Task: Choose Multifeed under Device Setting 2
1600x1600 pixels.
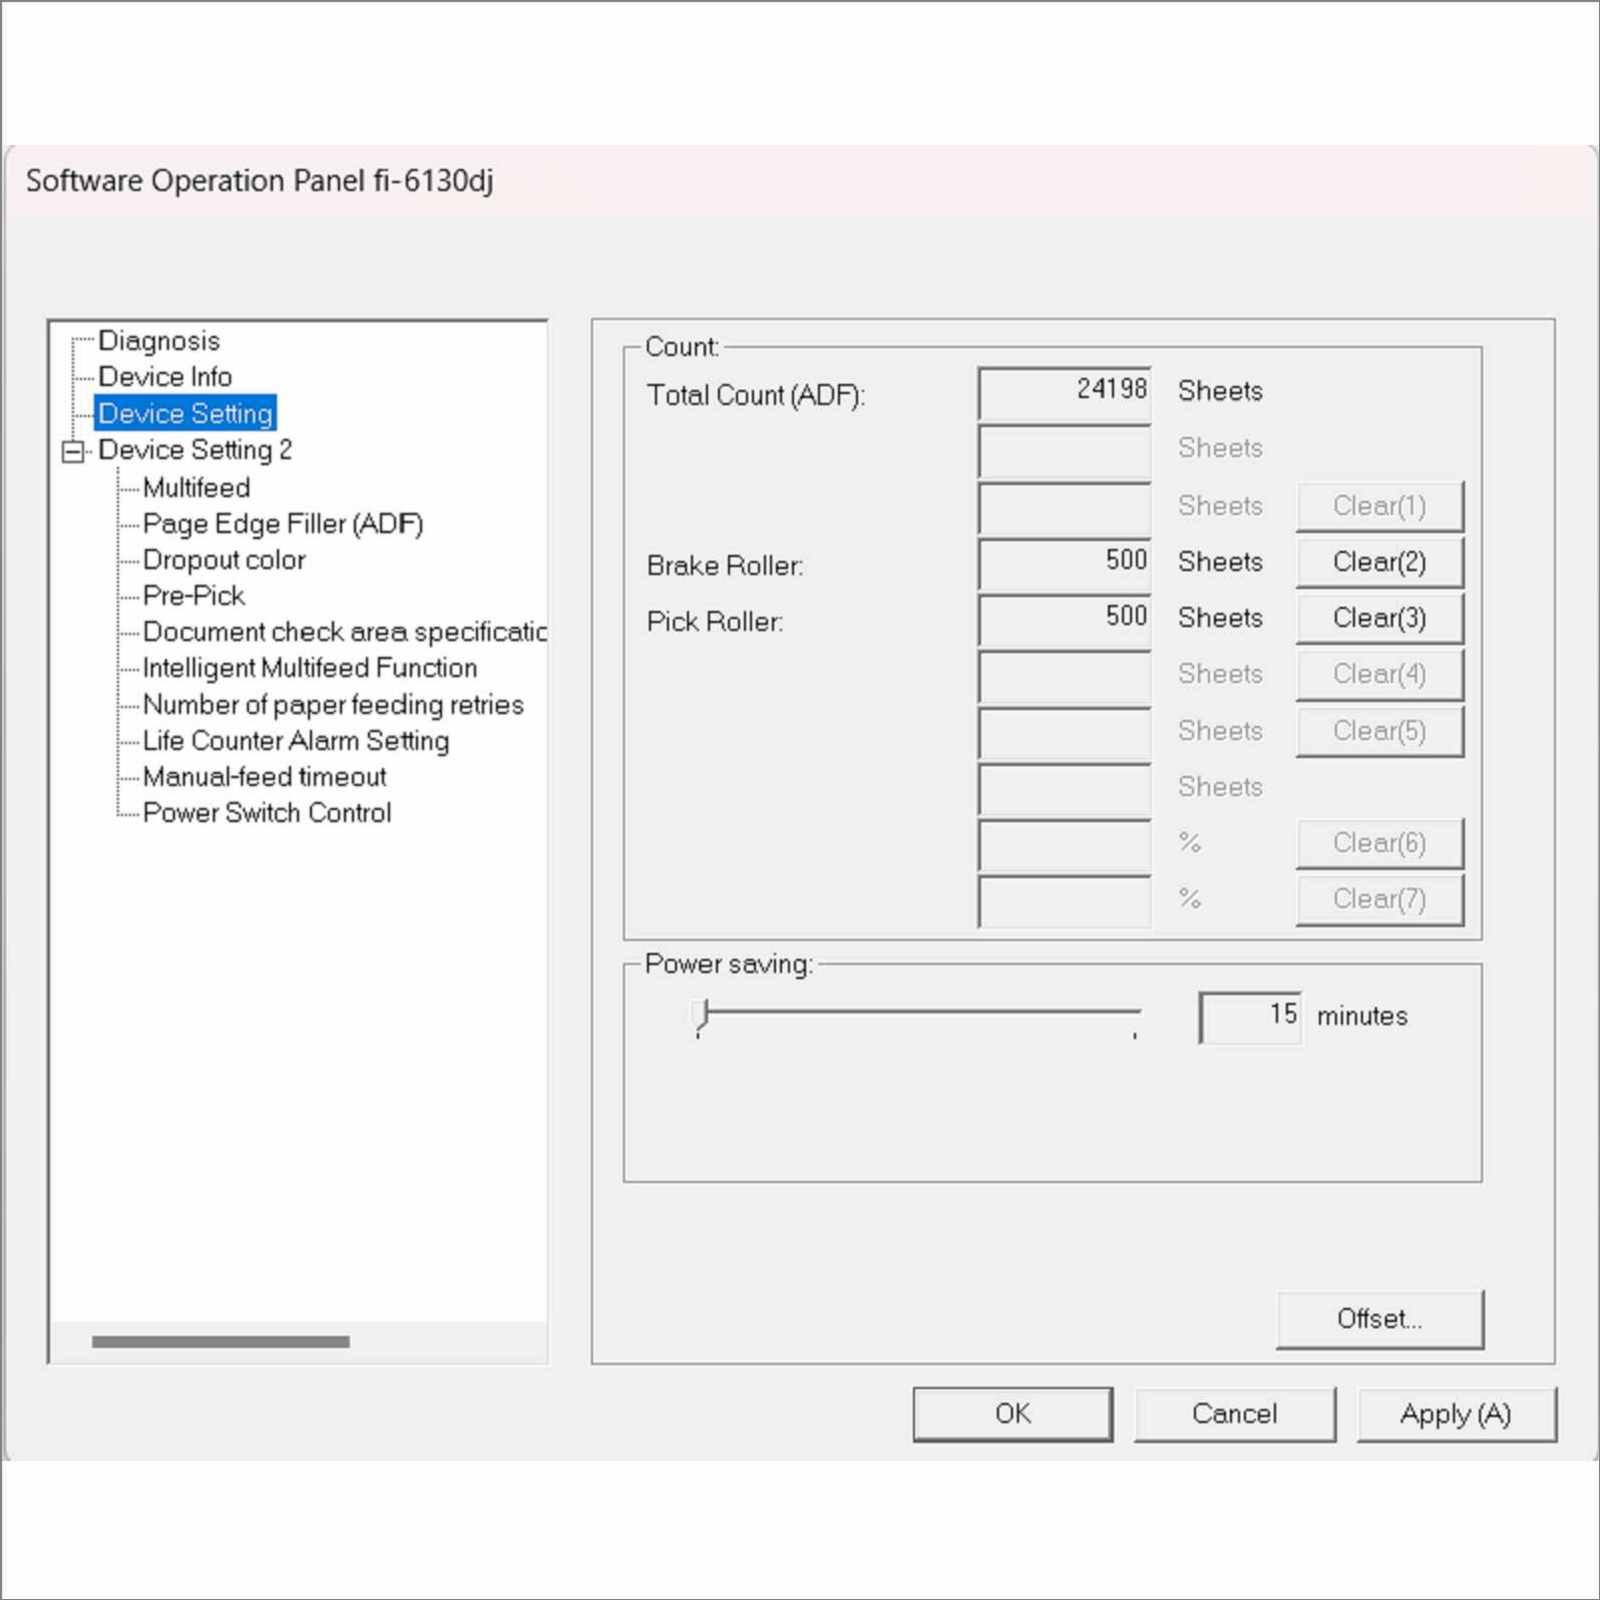Action: (x=196, y=488)
